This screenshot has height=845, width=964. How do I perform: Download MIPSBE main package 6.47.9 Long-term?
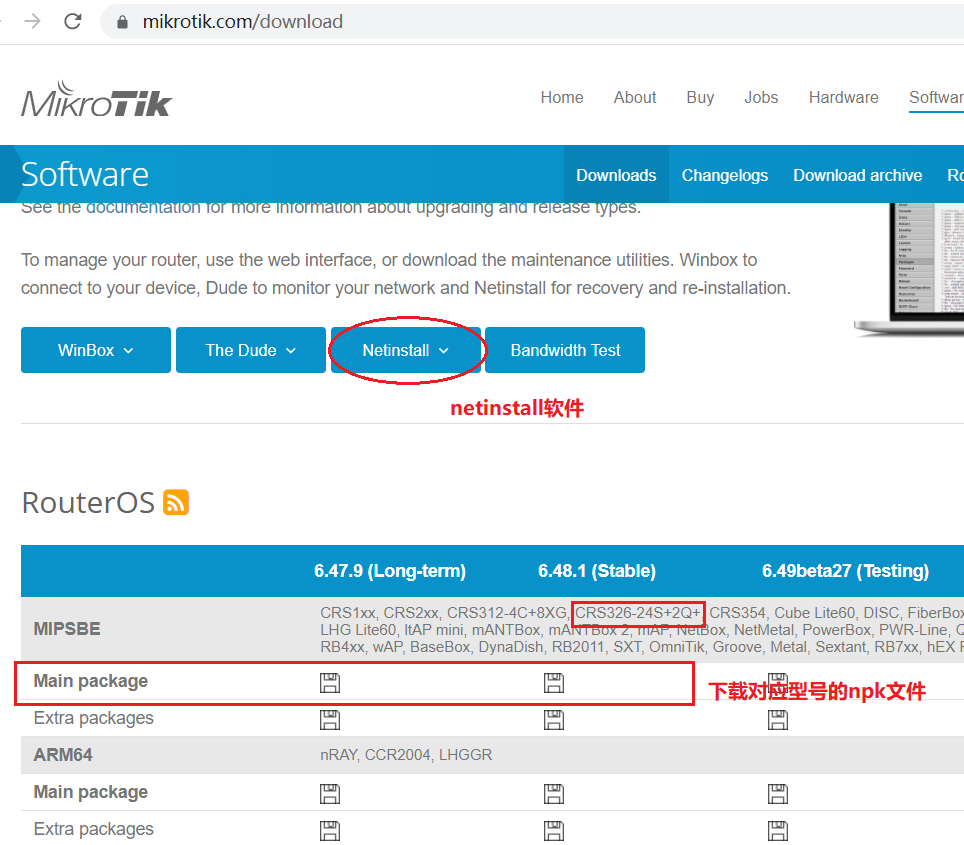pos(329,683)
